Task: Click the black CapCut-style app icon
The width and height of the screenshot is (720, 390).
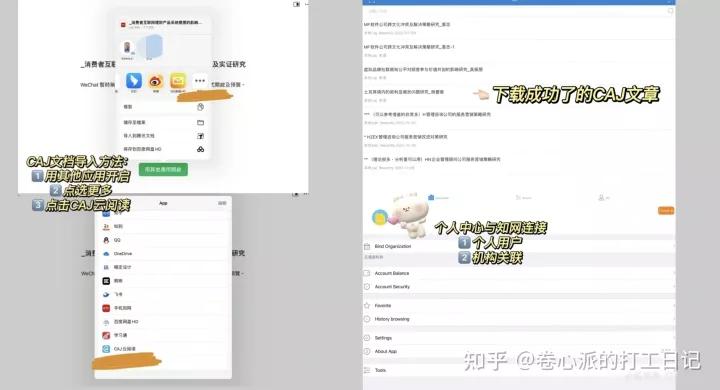Action: pos(106,281)
